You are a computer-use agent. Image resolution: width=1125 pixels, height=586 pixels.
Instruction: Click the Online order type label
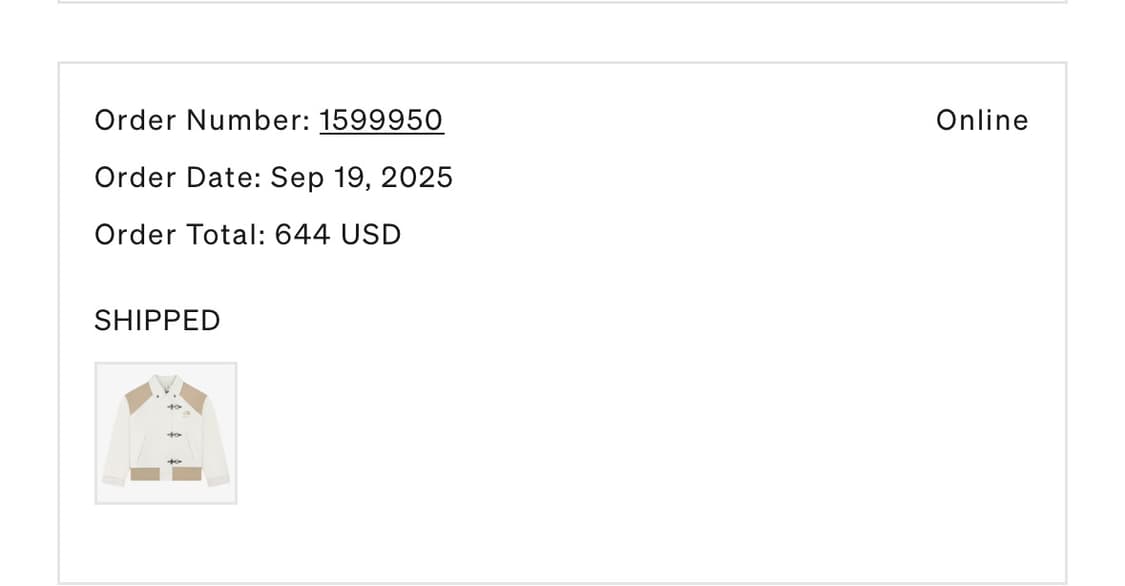[981, 120]
